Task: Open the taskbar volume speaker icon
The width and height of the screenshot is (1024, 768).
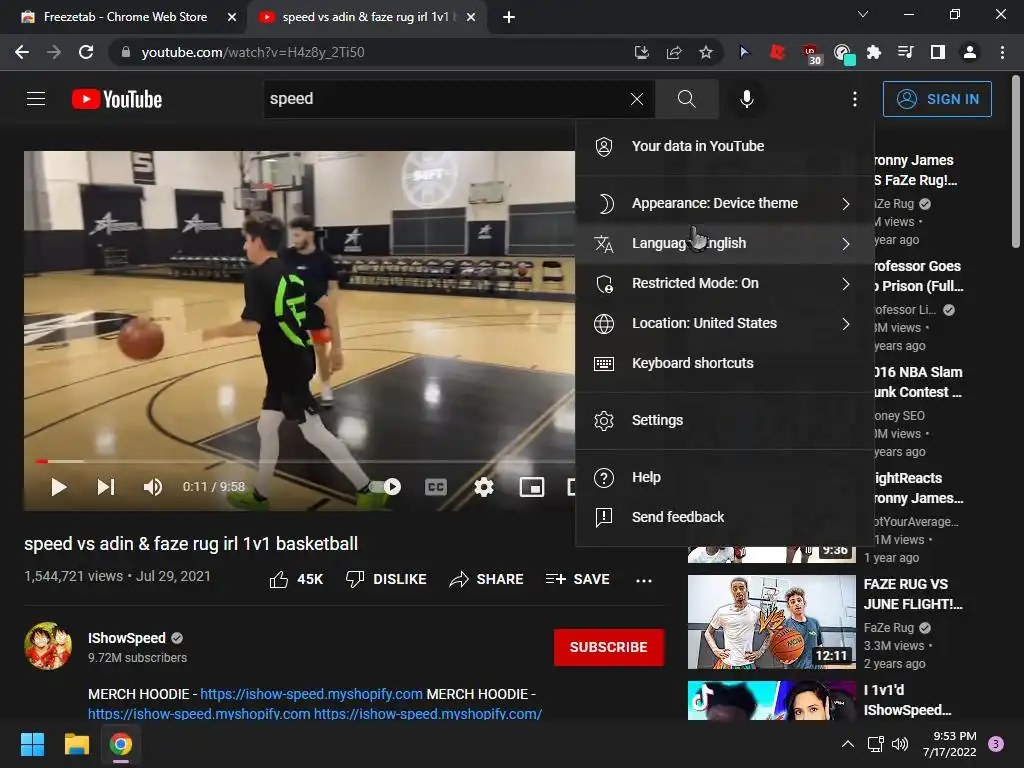Action: 900,744
